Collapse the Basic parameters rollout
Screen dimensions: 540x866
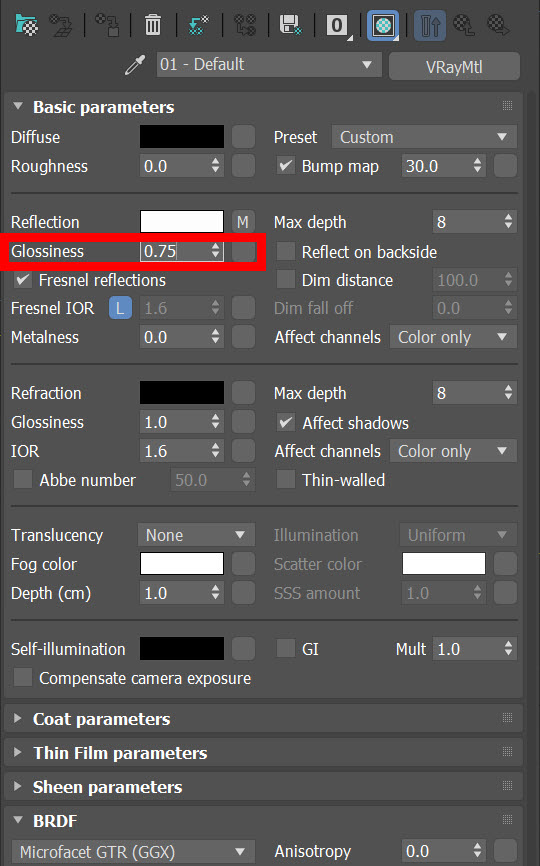click(x=18, y=105)
